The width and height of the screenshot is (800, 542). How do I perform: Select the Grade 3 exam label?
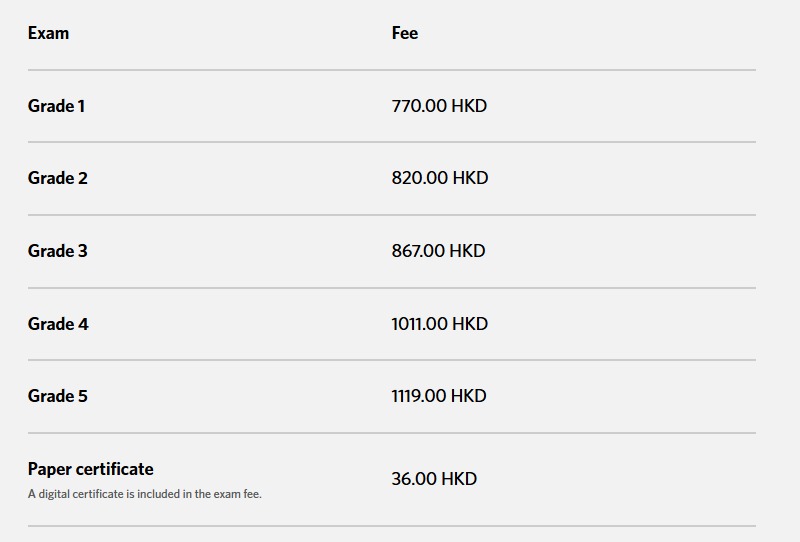tap(58, 251)
